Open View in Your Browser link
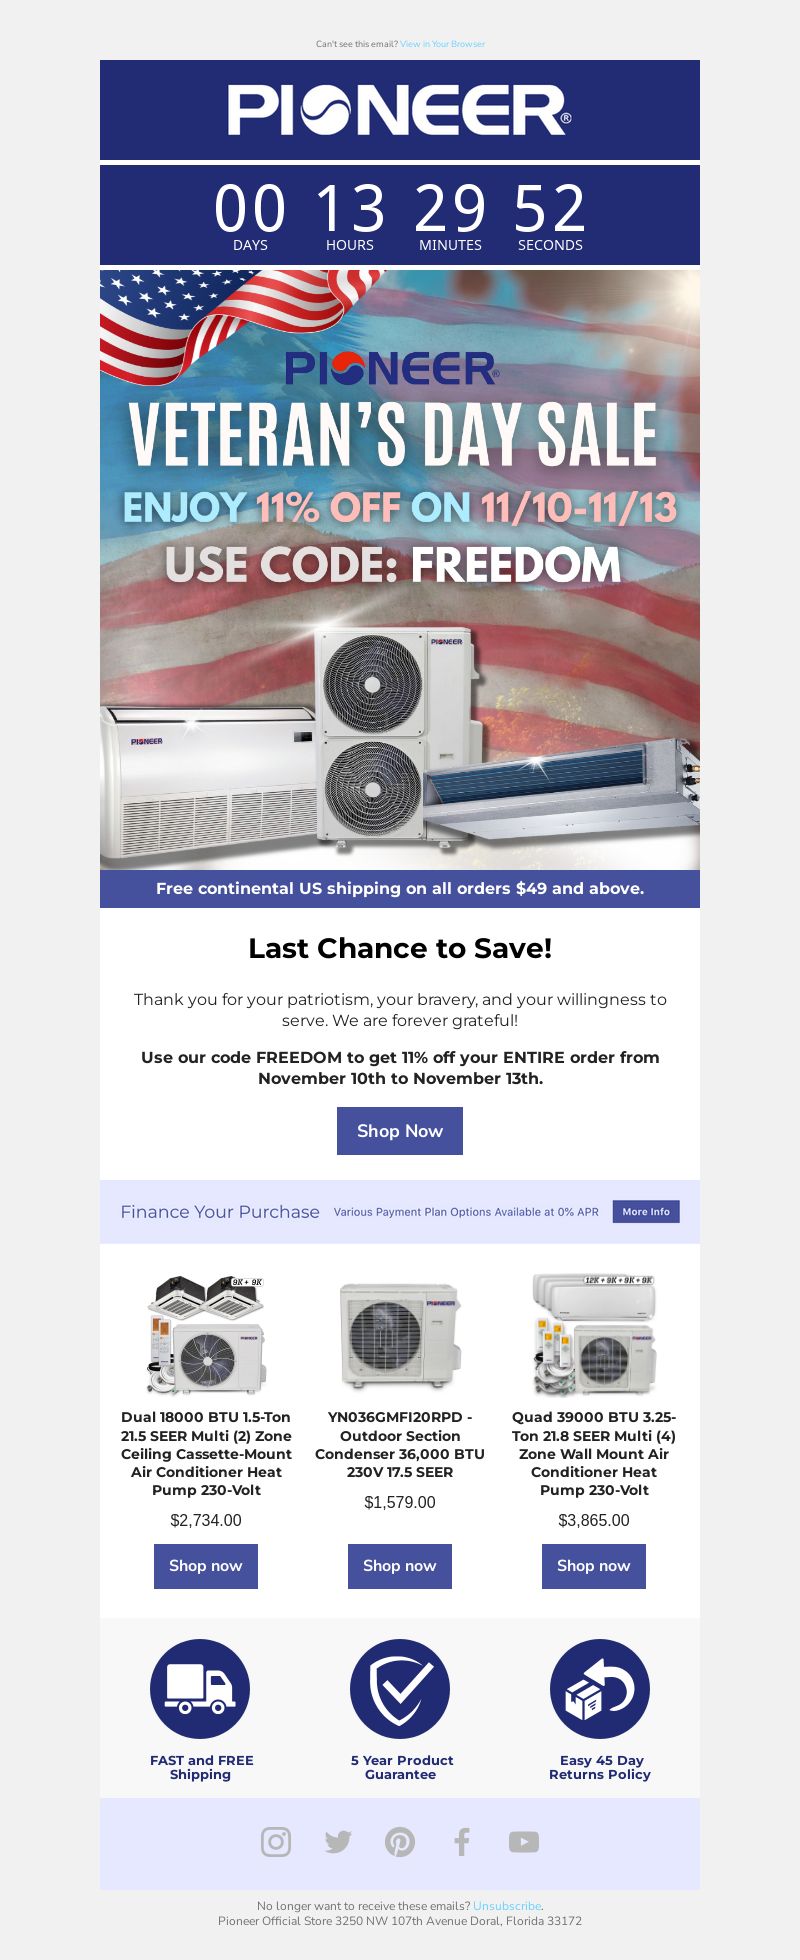The image size is (800, 1960). [x=443, y=44]
